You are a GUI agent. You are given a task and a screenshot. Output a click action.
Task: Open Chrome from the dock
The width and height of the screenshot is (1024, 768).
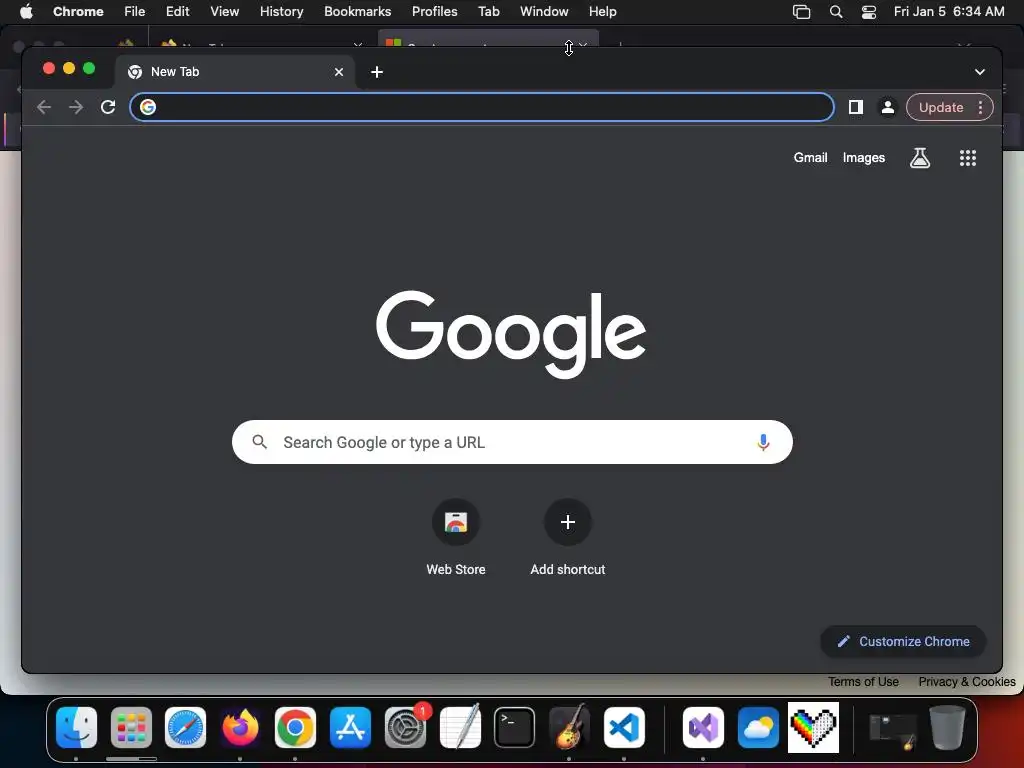(295, 727)
